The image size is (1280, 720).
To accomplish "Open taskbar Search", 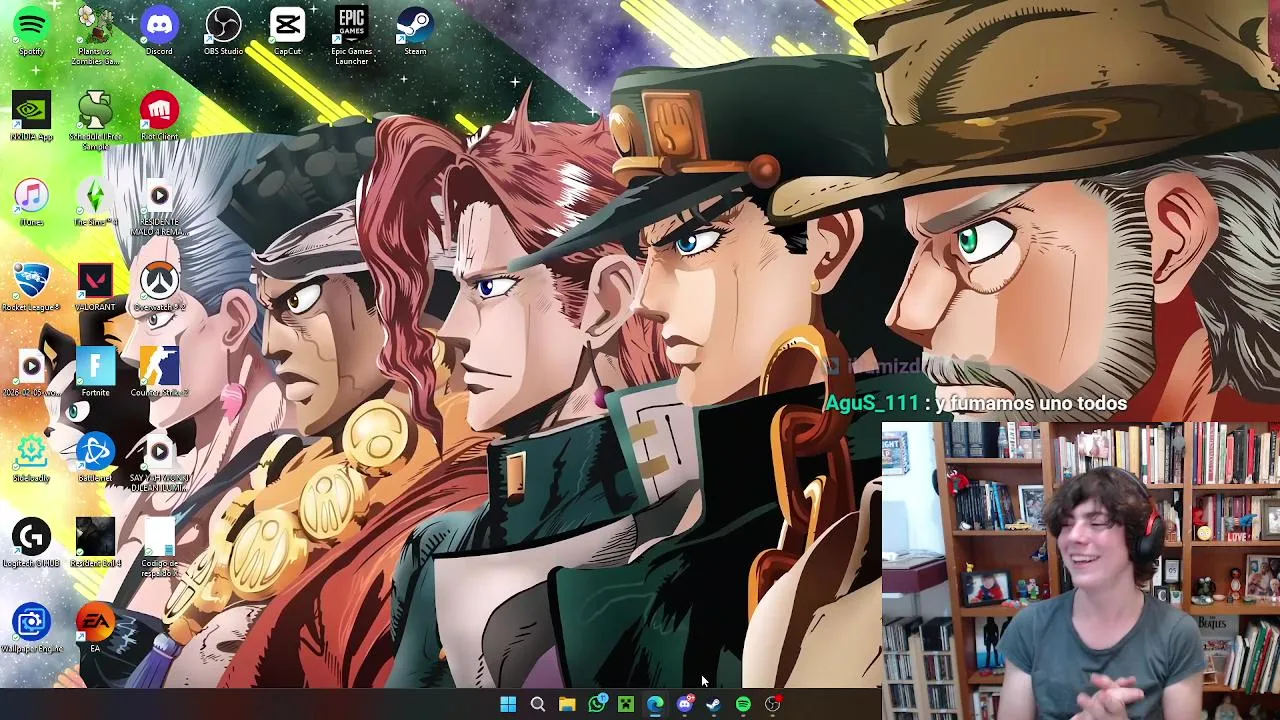I will pos(537,705).
